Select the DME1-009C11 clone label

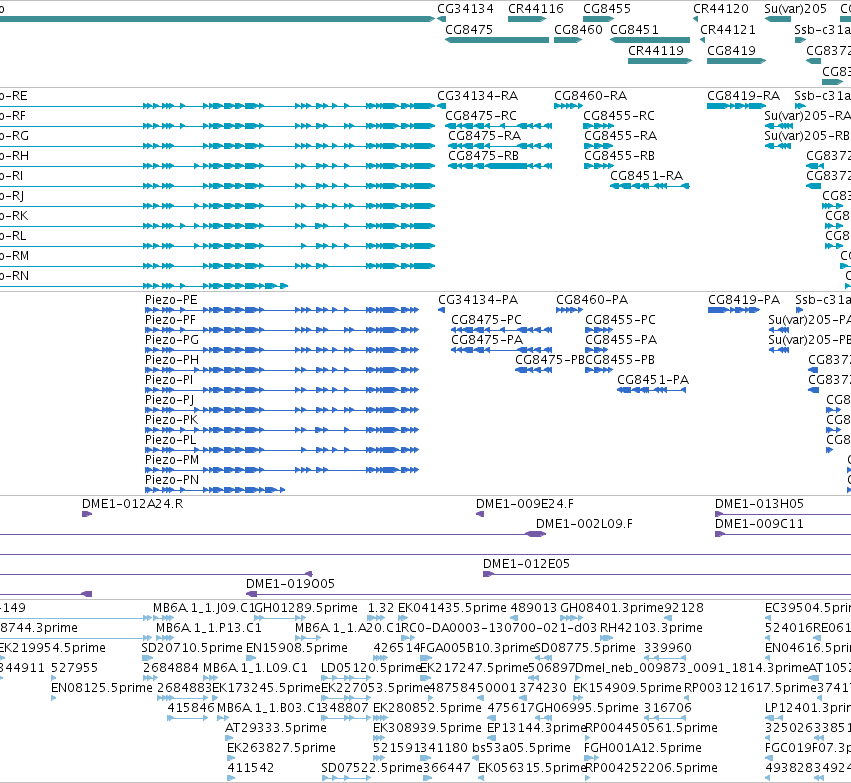click(x=759, y=524)
